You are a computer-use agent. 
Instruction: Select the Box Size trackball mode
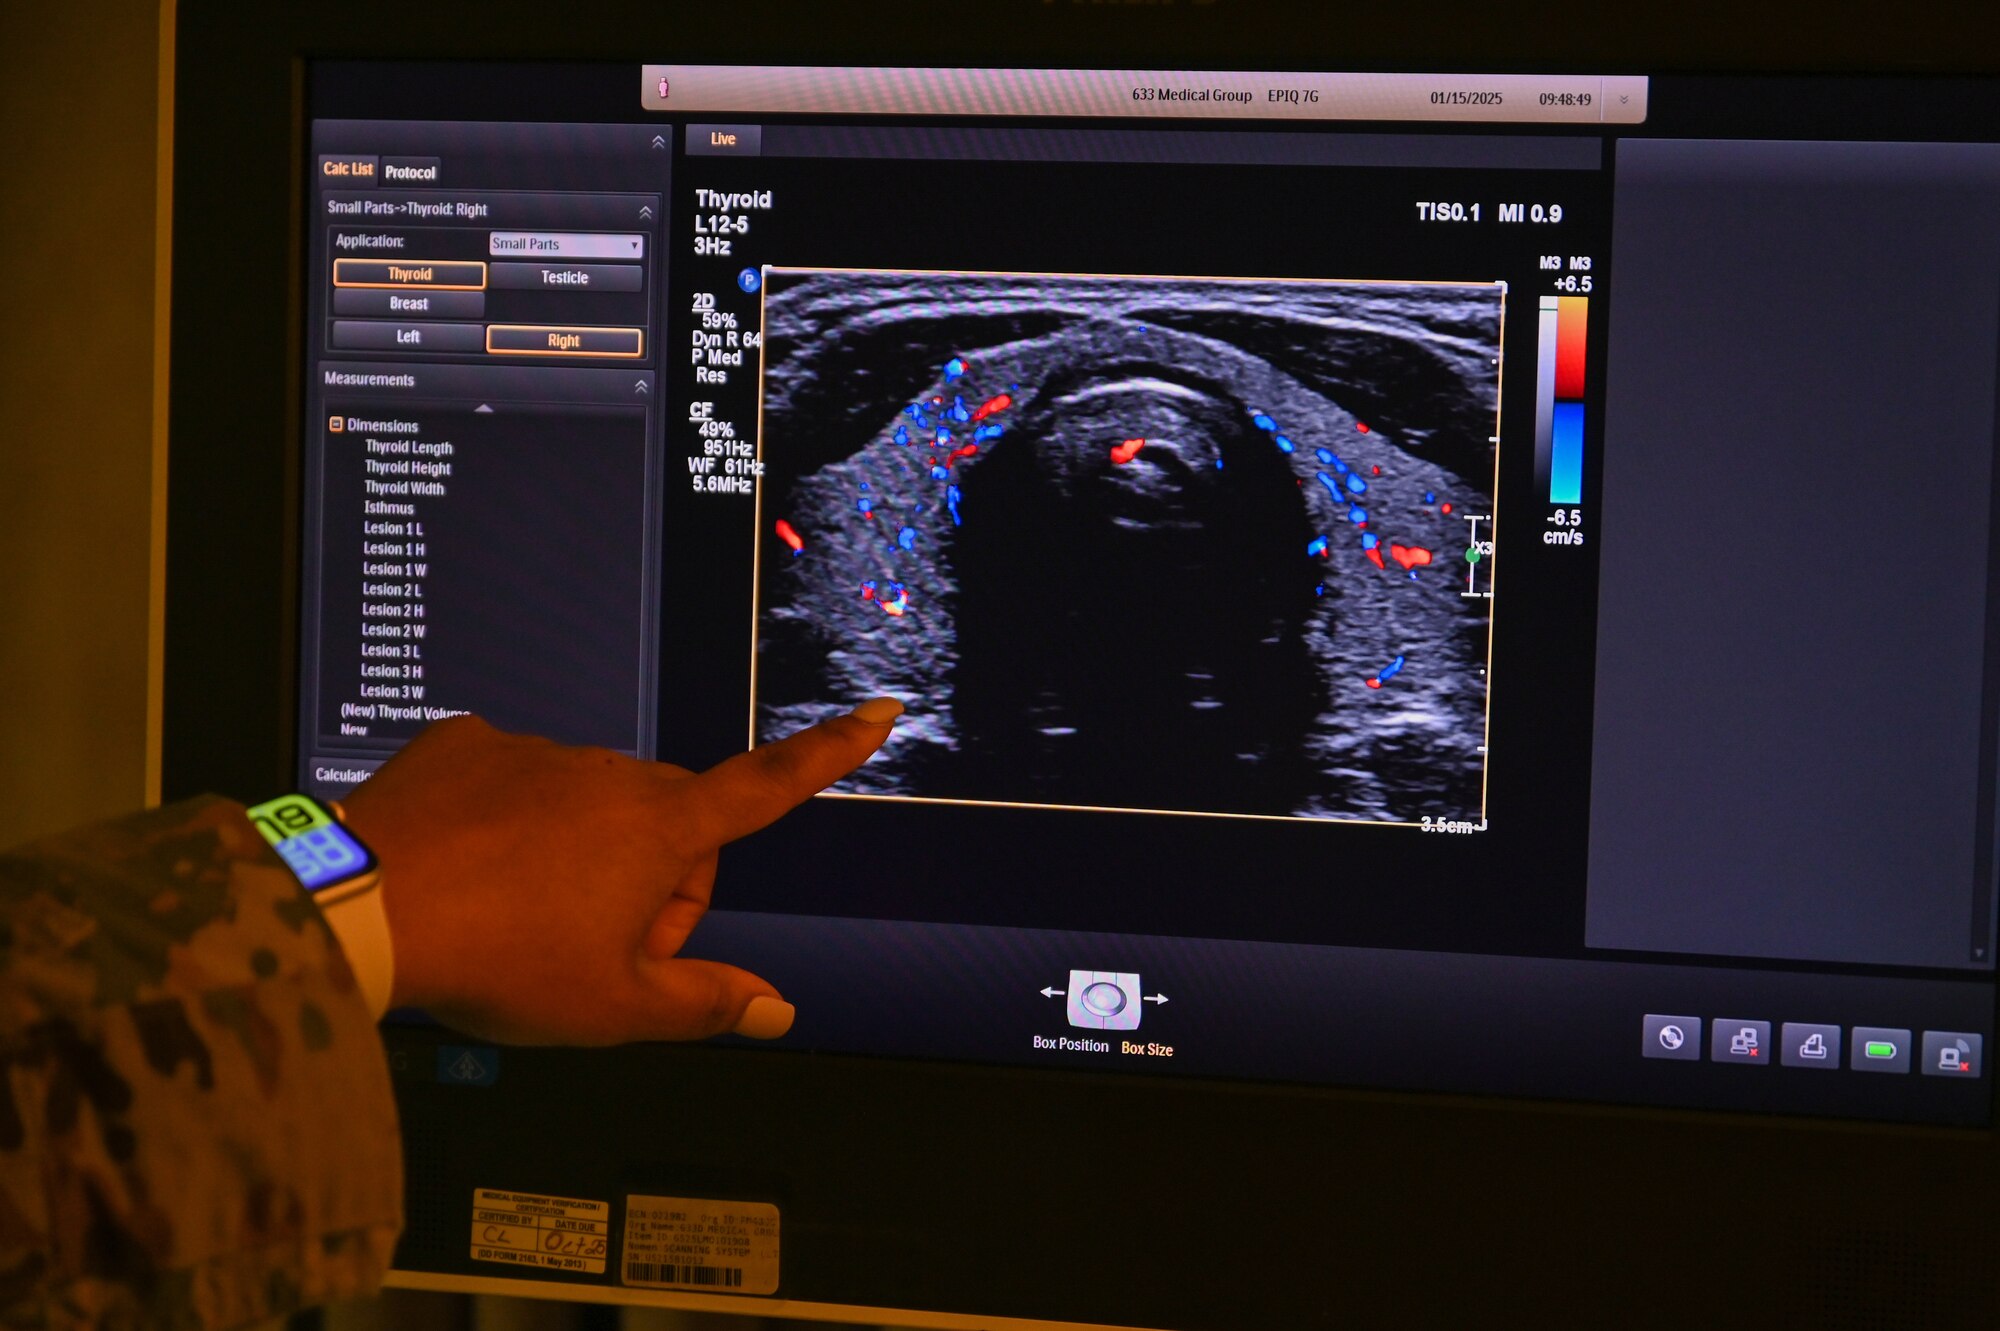click(1147, 1048)
